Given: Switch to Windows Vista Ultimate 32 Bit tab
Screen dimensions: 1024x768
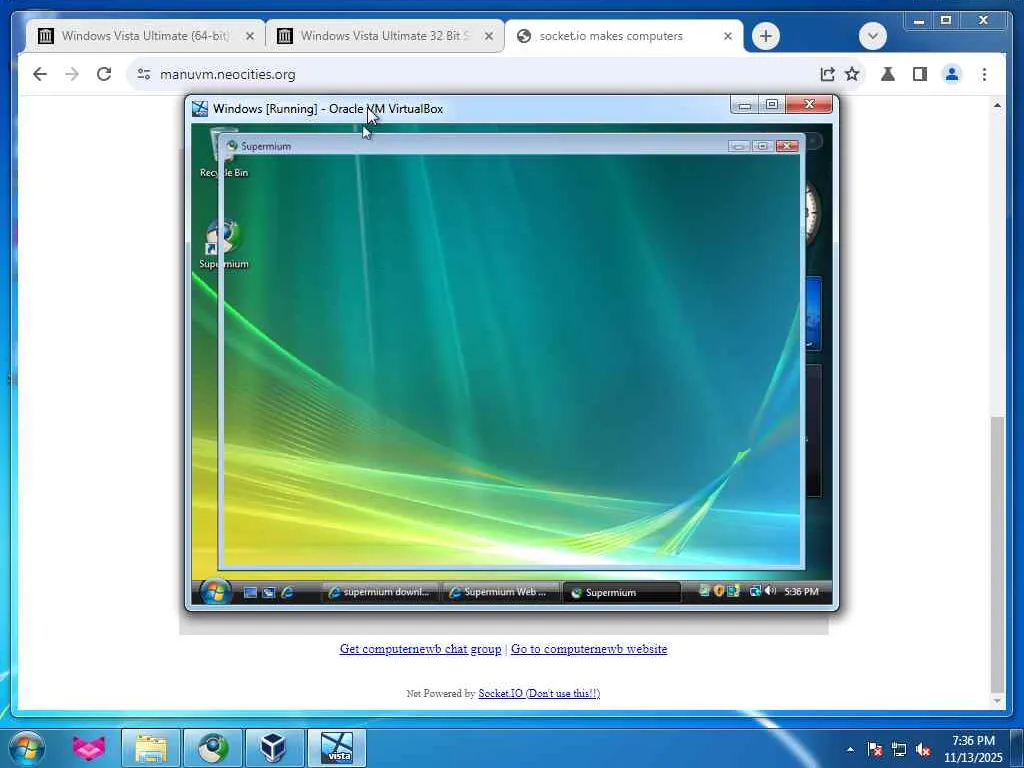Looking at the screenshot, I should coord(385,36).
